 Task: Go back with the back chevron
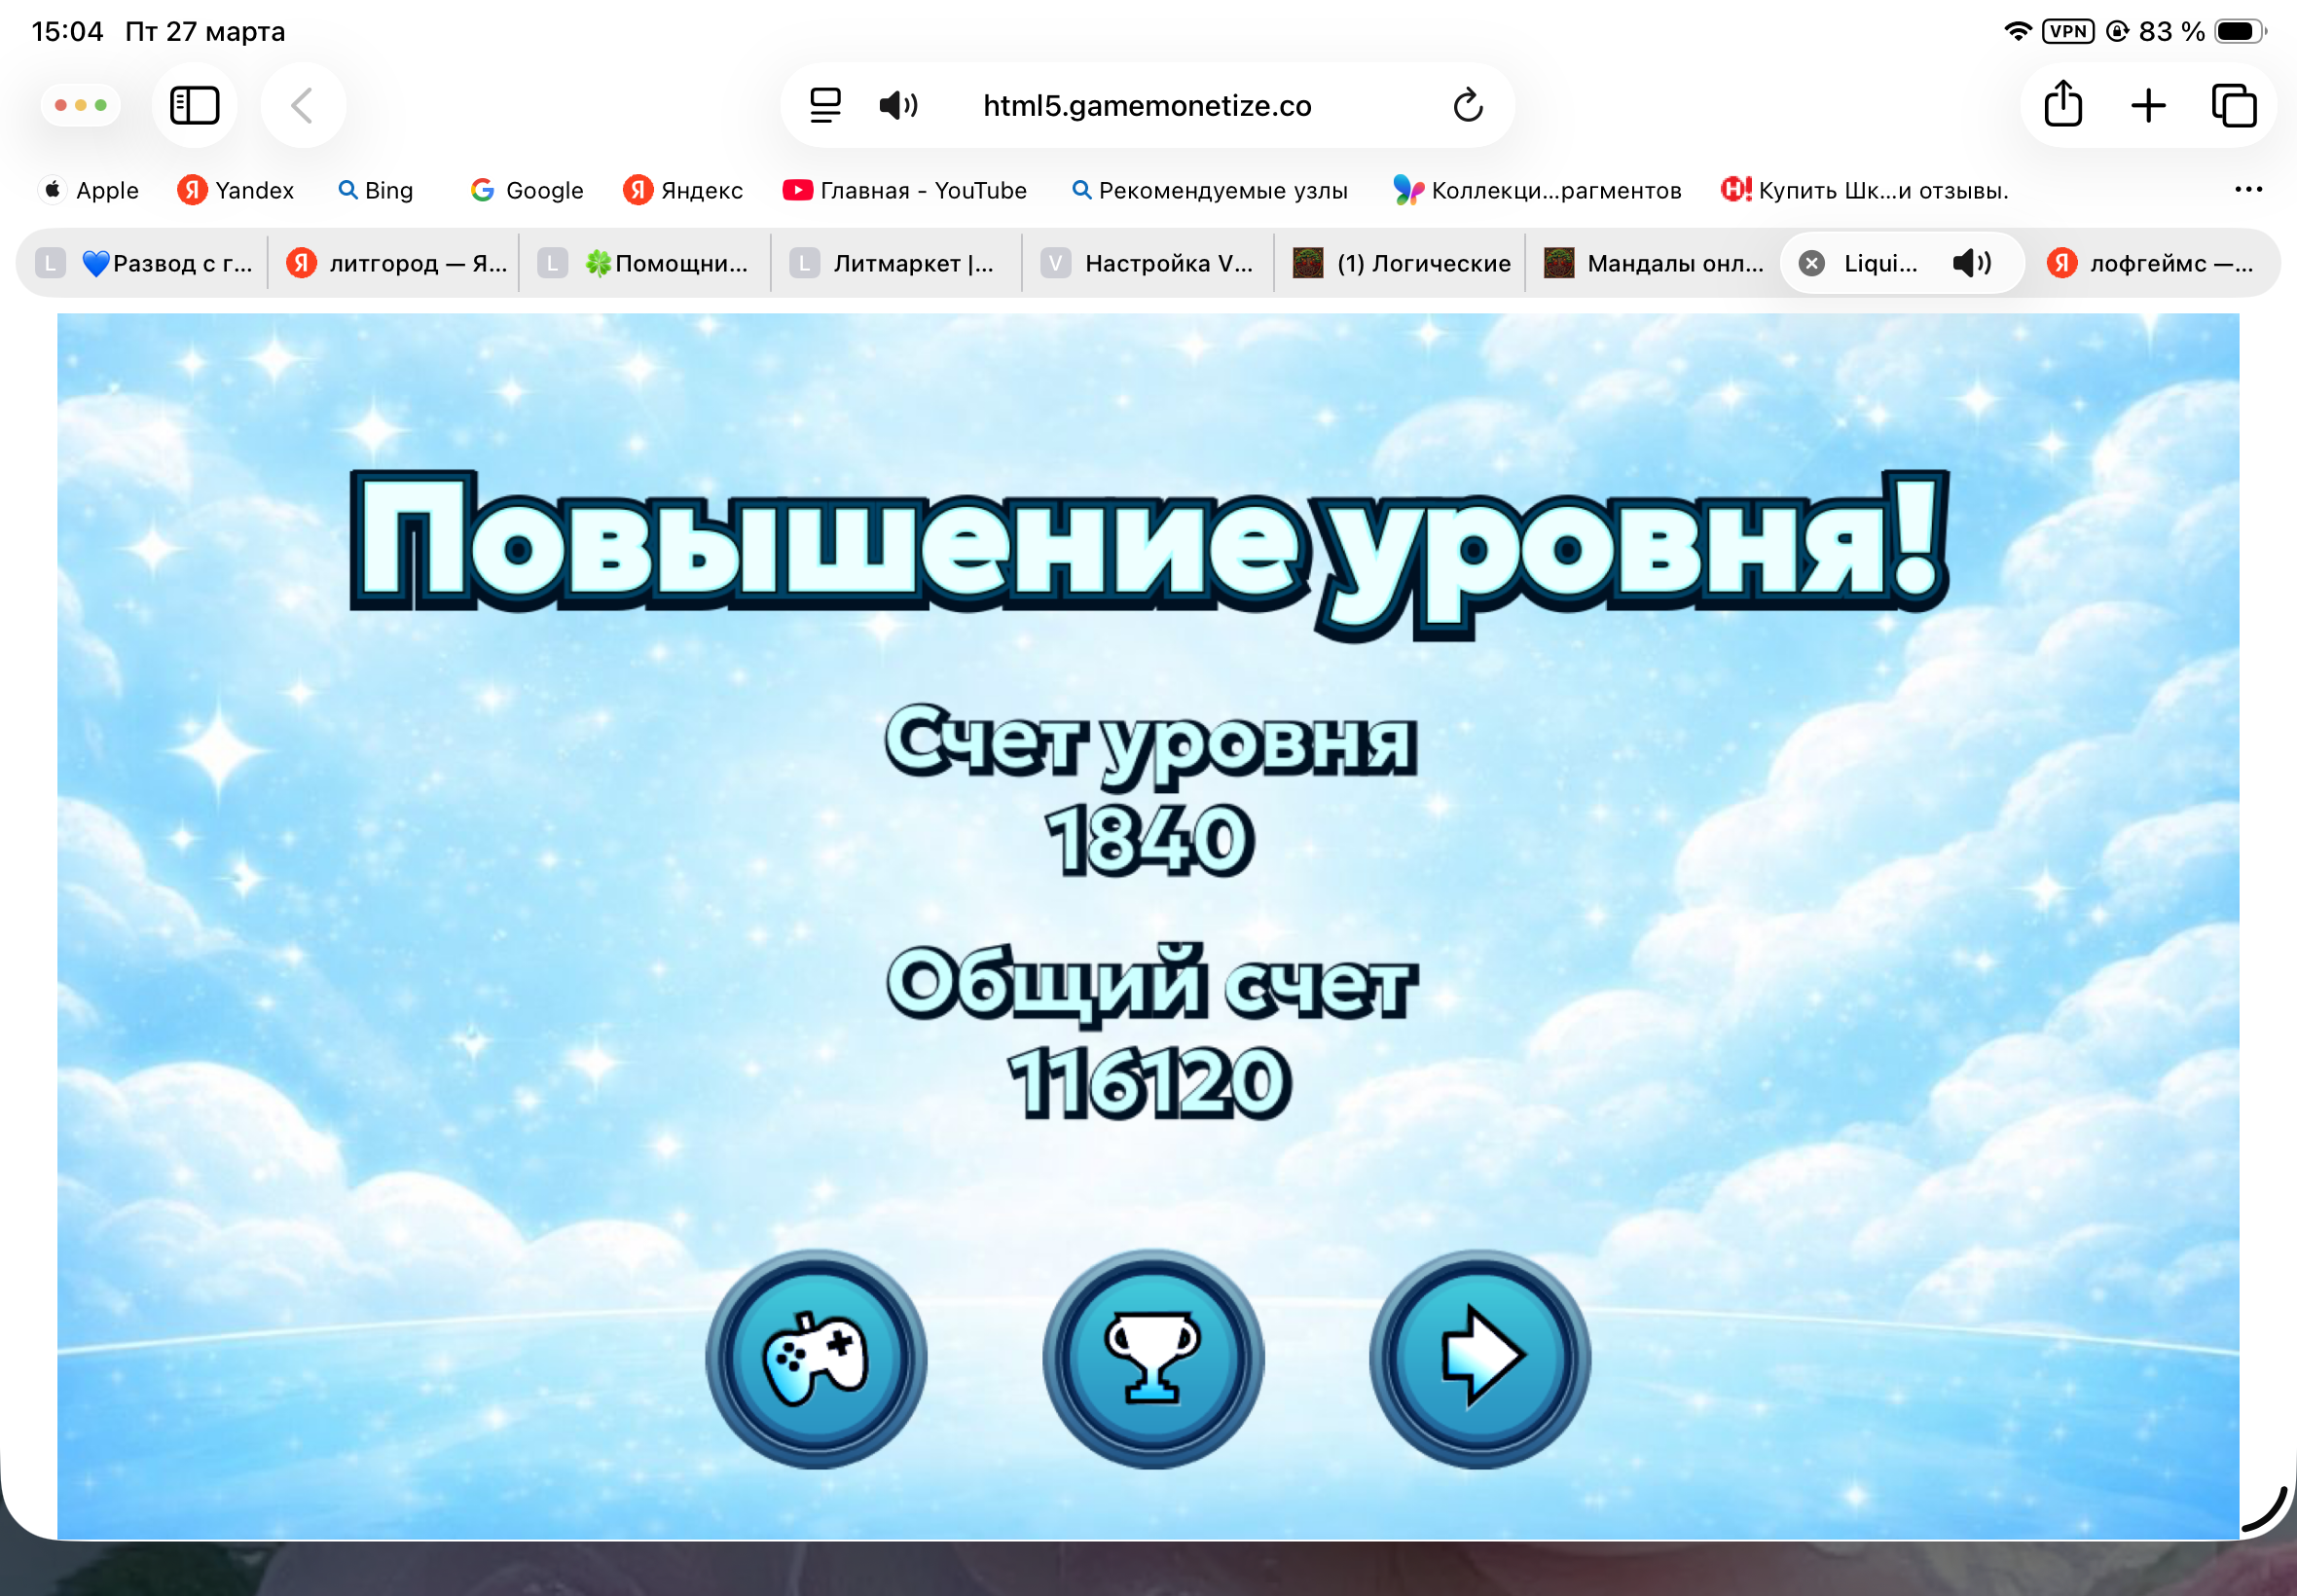pos(302,105)
